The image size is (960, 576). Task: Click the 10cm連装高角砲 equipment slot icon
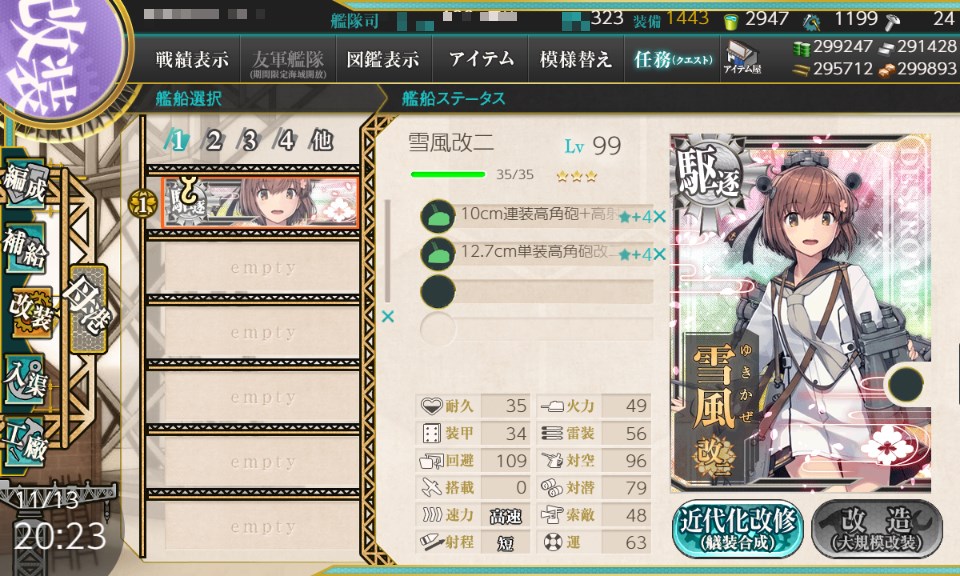438,216
